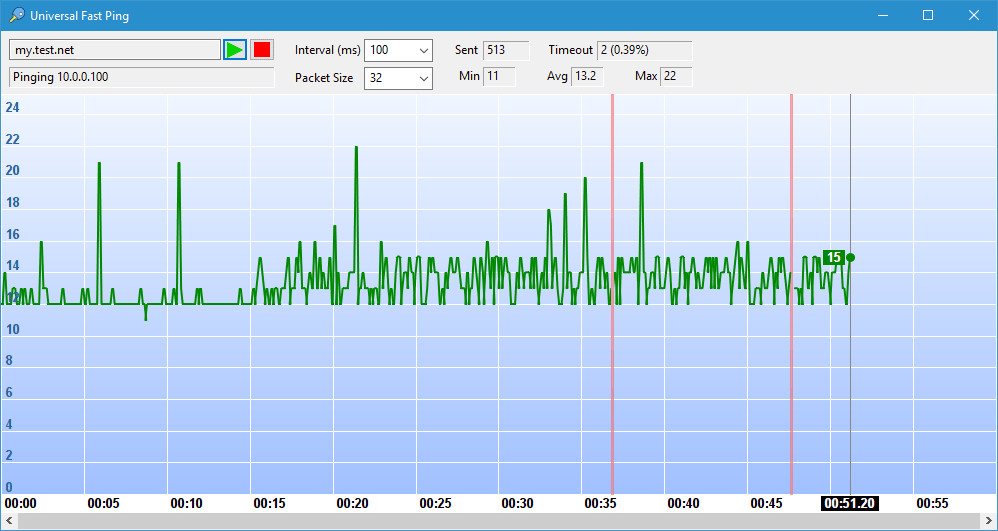This screenshot has width=998, height=531.
Task: Click the scrollbar right arrow
Action: pos(990,521)
